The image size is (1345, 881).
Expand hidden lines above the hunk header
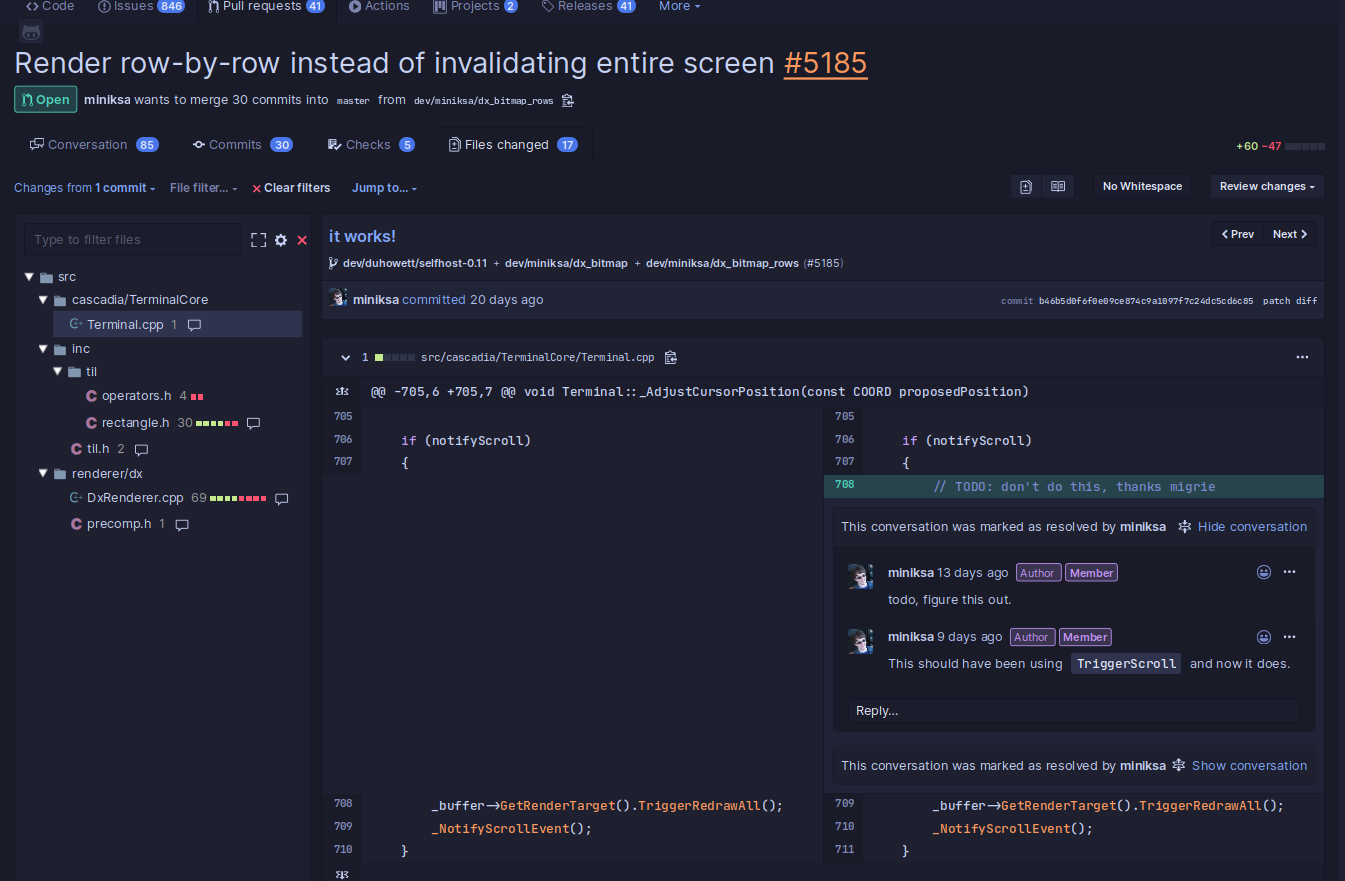click(342, 392)
